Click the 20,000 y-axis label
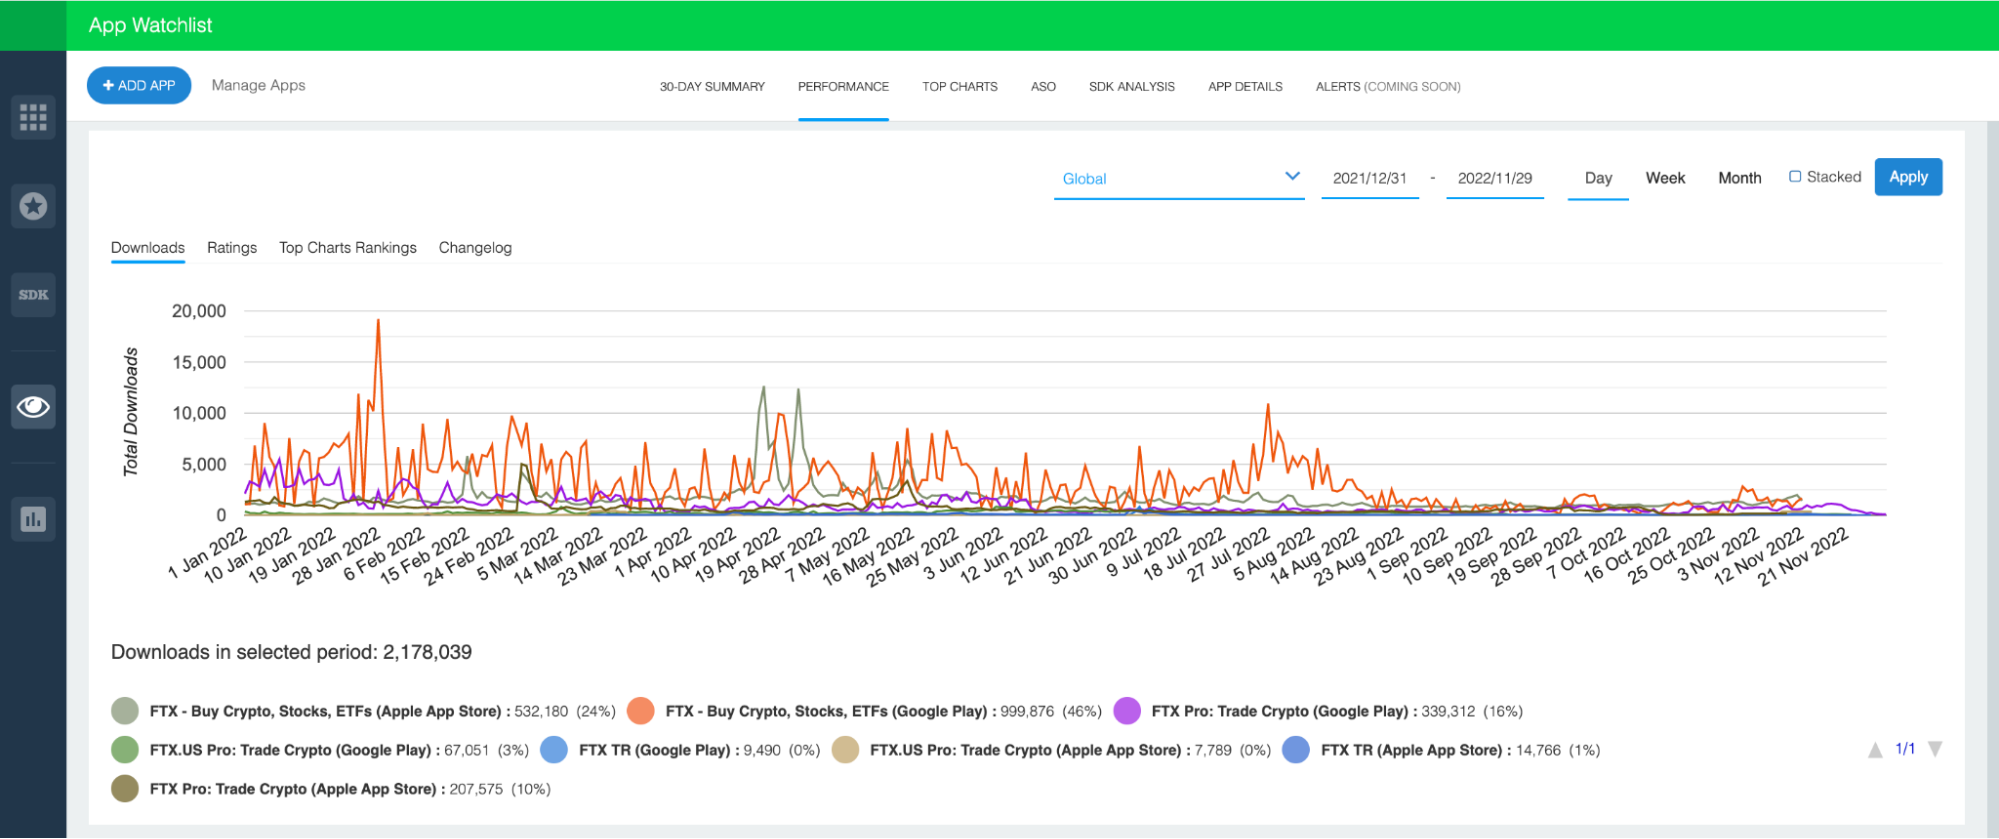 coord(199,311)
